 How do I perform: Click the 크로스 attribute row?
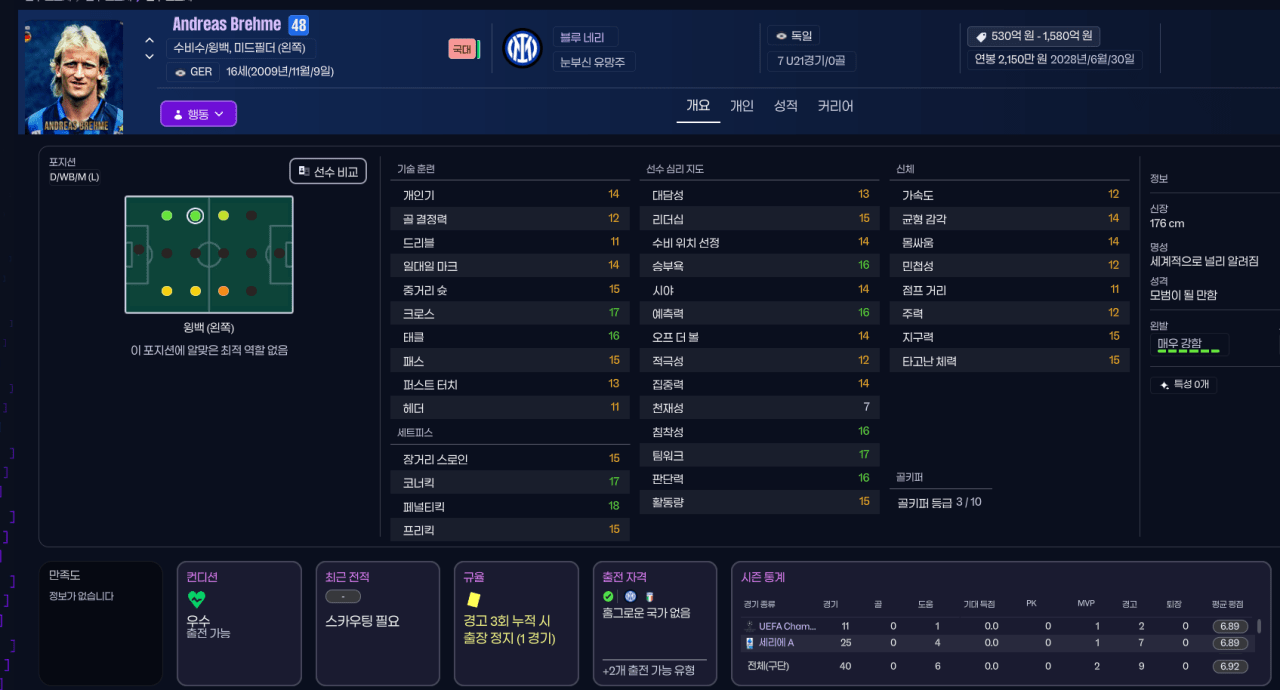(x=510, y=313)
